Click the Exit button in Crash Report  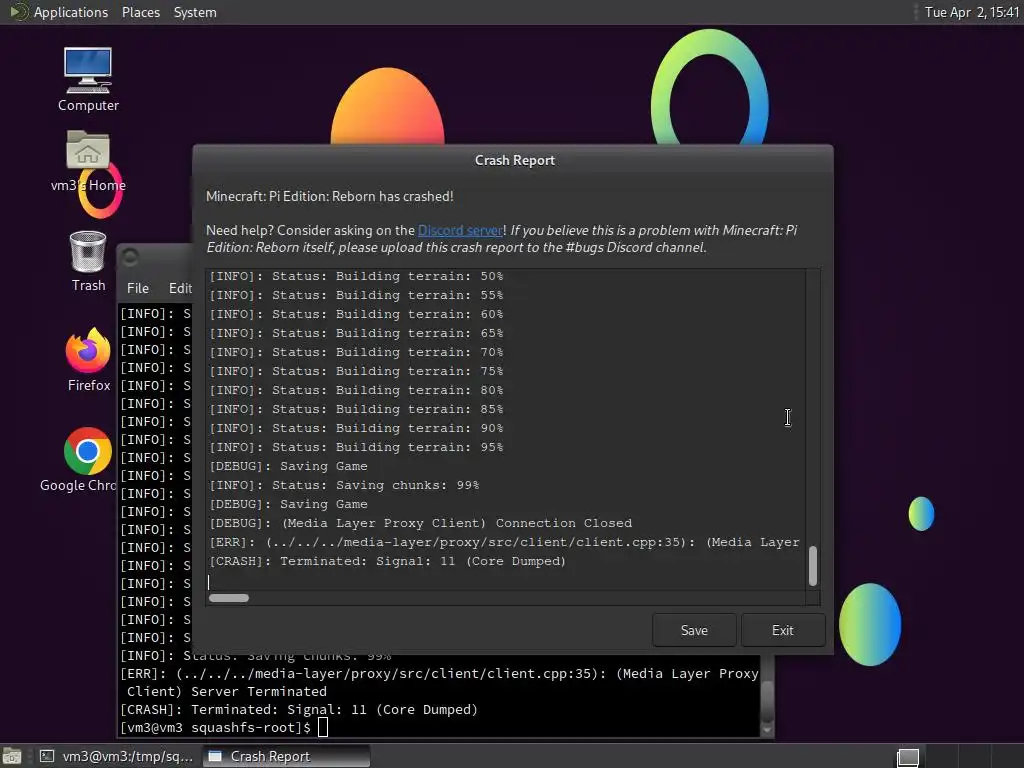(x=782, y=630)
